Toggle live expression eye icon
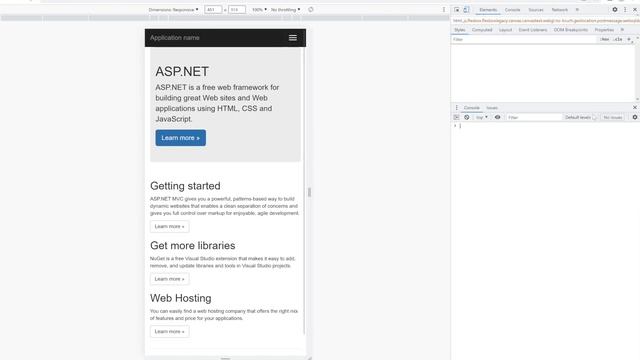 click(498, 118)
